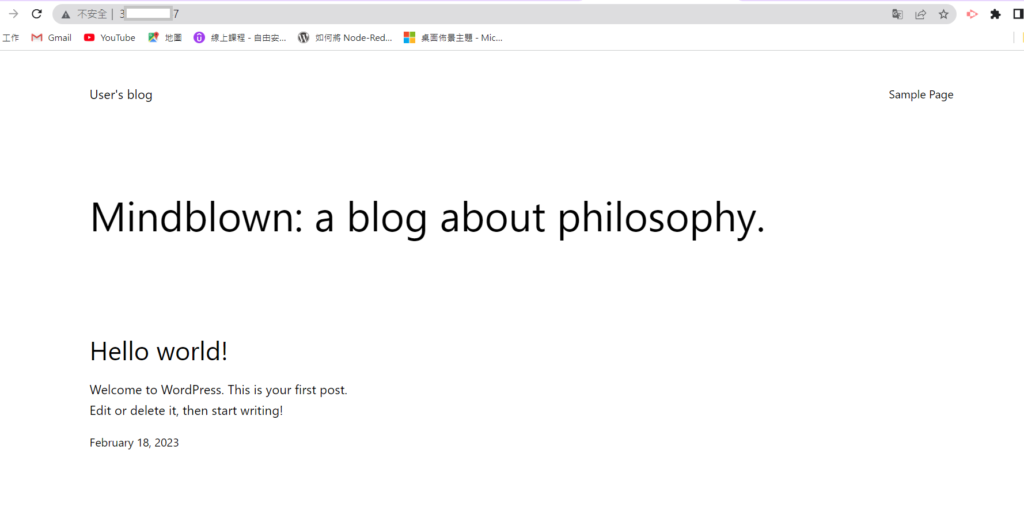Open the Google Maps 地圖 bookmark
The image size is (1024, 530).
click(165, 38)
